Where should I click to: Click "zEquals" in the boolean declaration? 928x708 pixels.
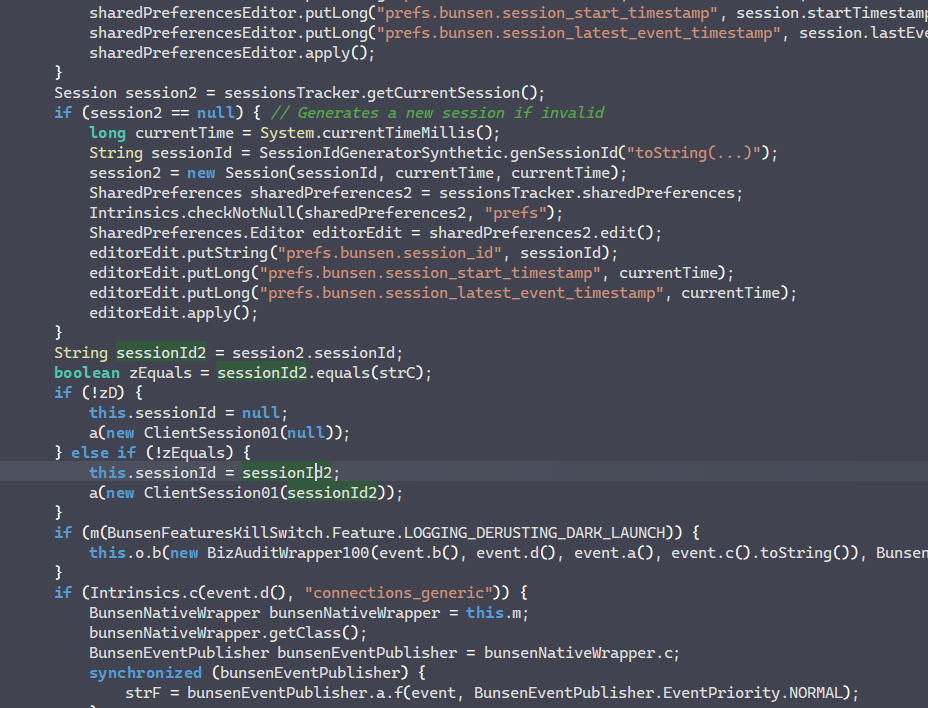160,373
